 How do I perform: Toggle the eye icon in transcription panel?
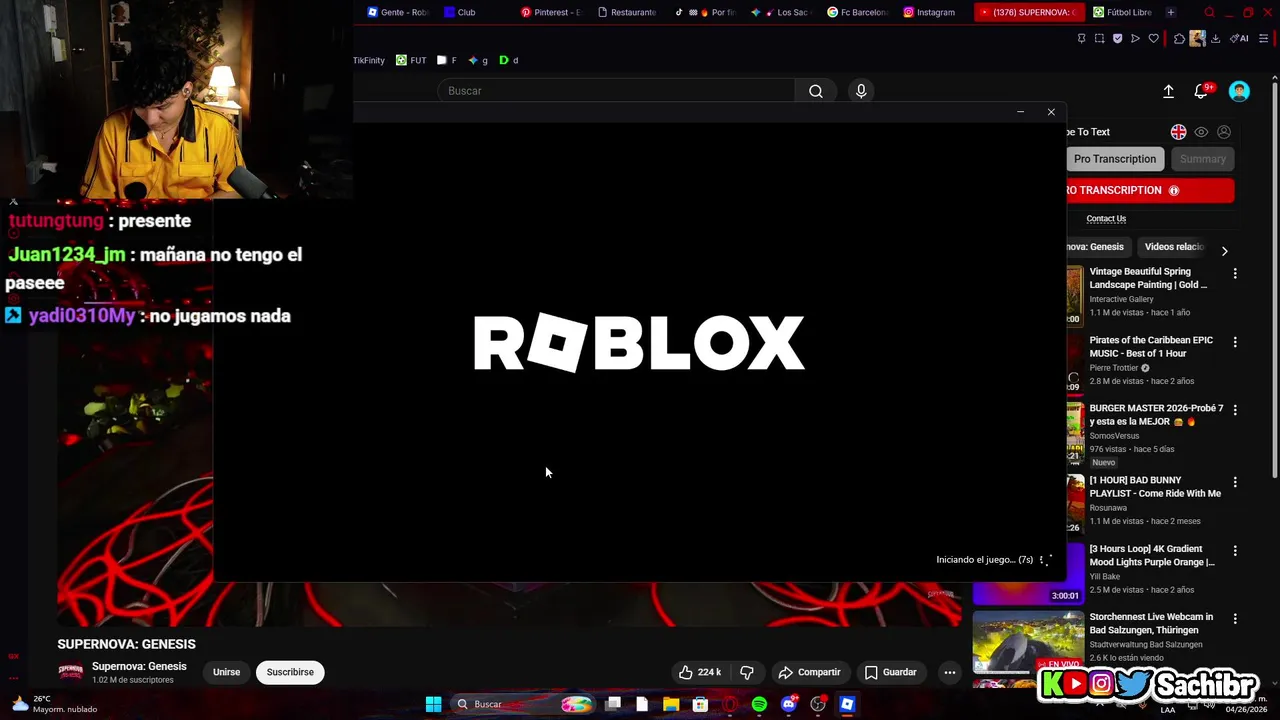pyautogui.click(x=1201, y=132)
